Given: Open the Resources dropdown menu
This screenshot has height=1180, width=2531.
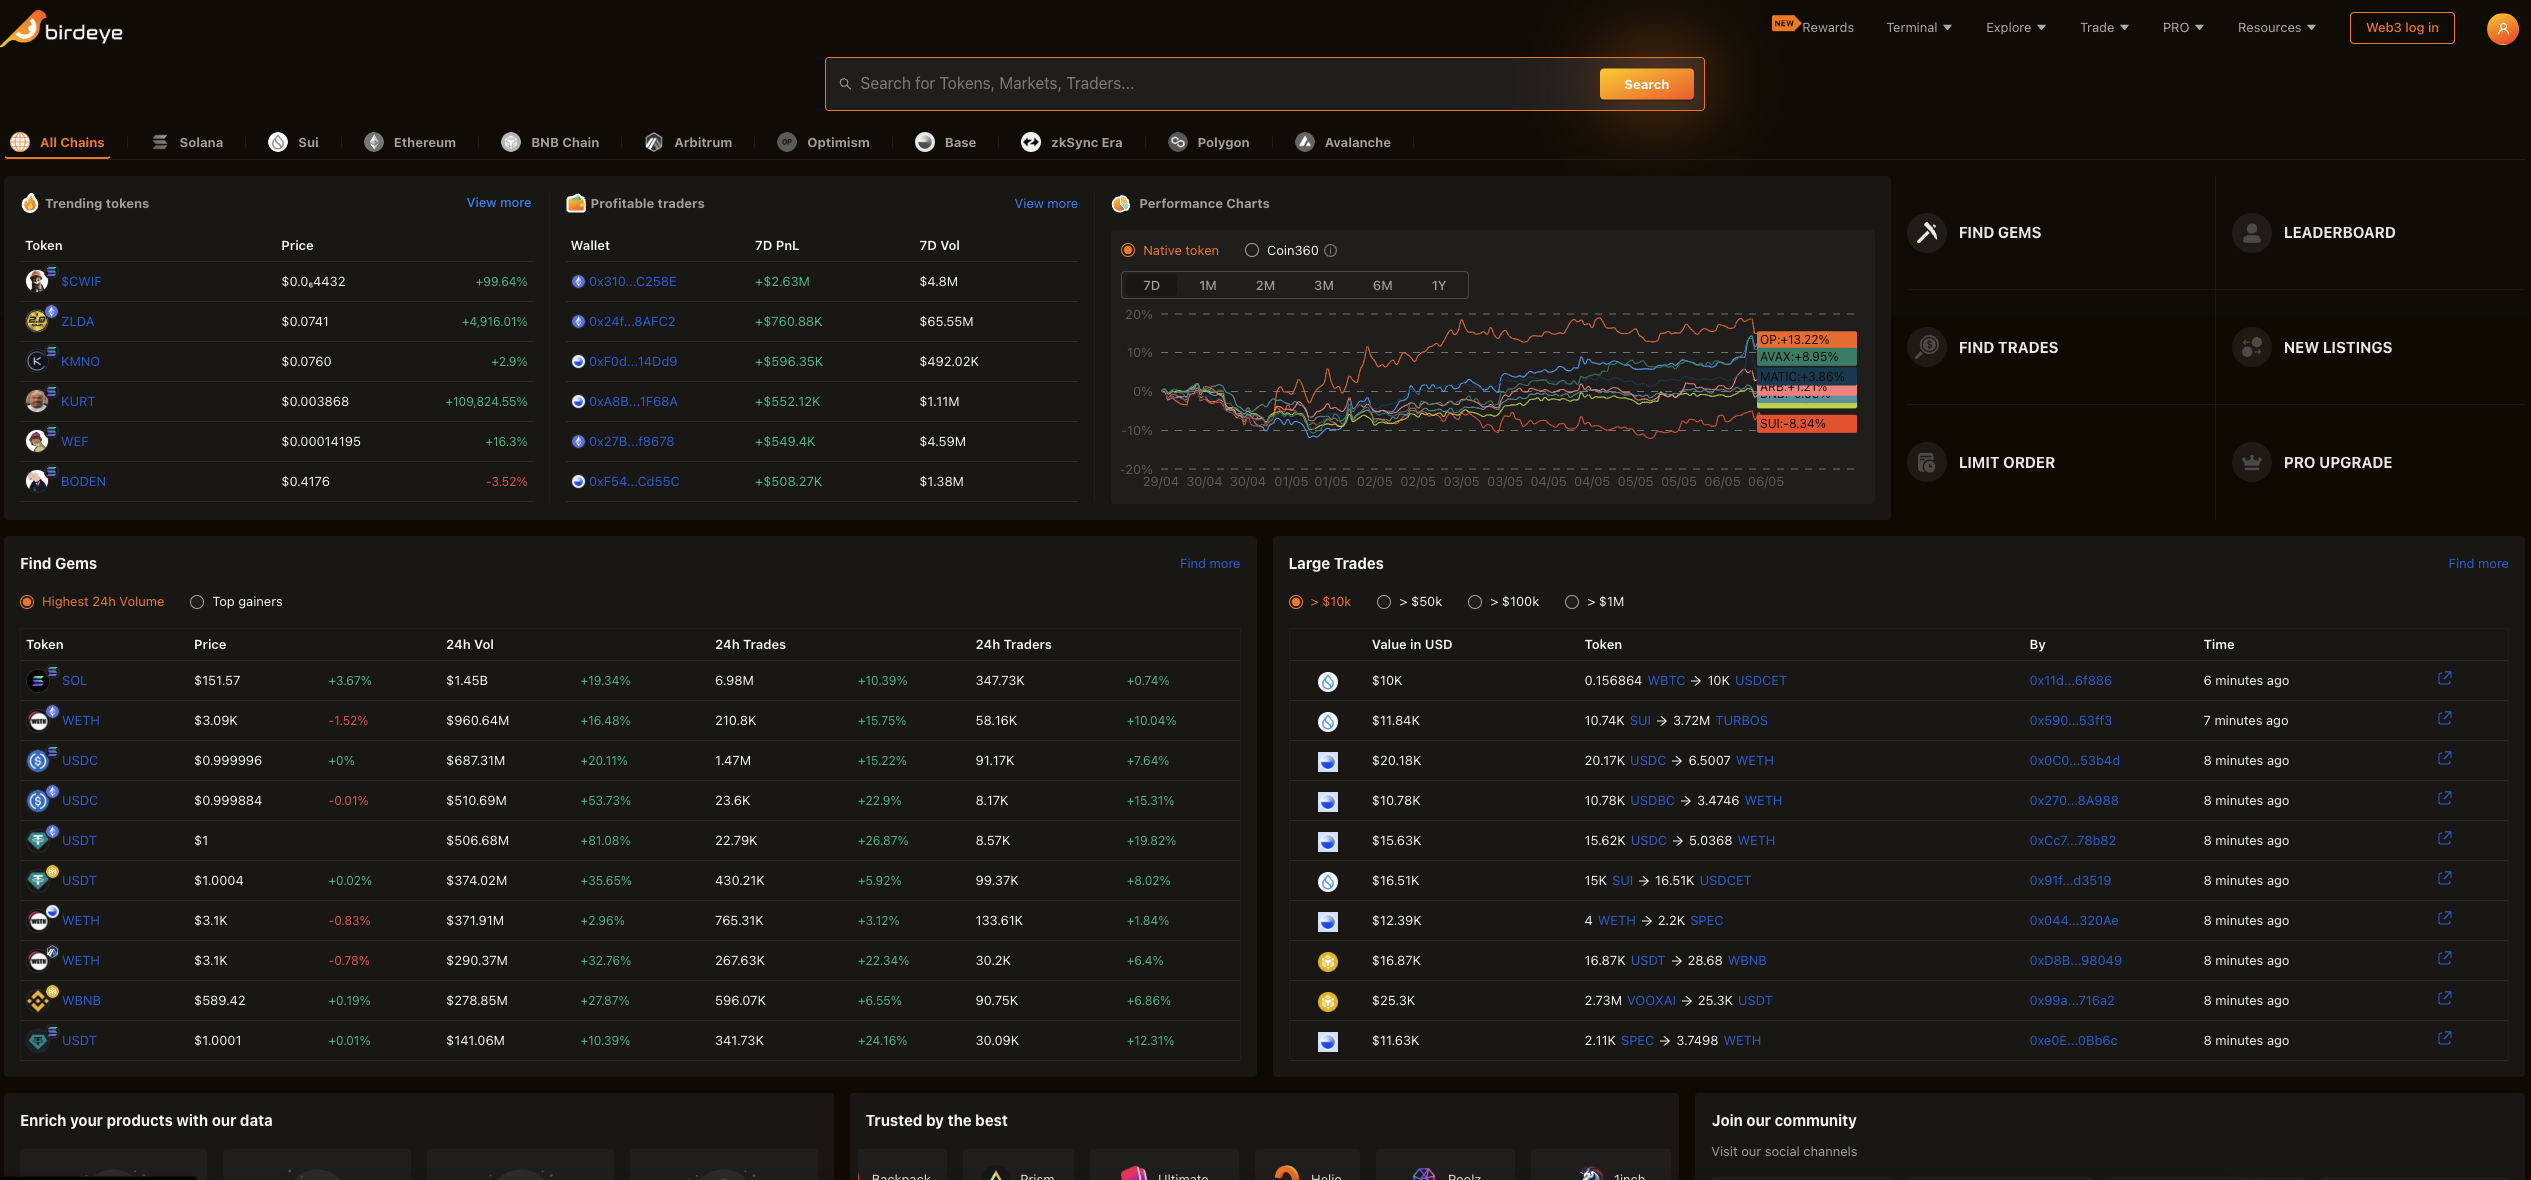Looking at the screenshot, I should click(2276, 28).
